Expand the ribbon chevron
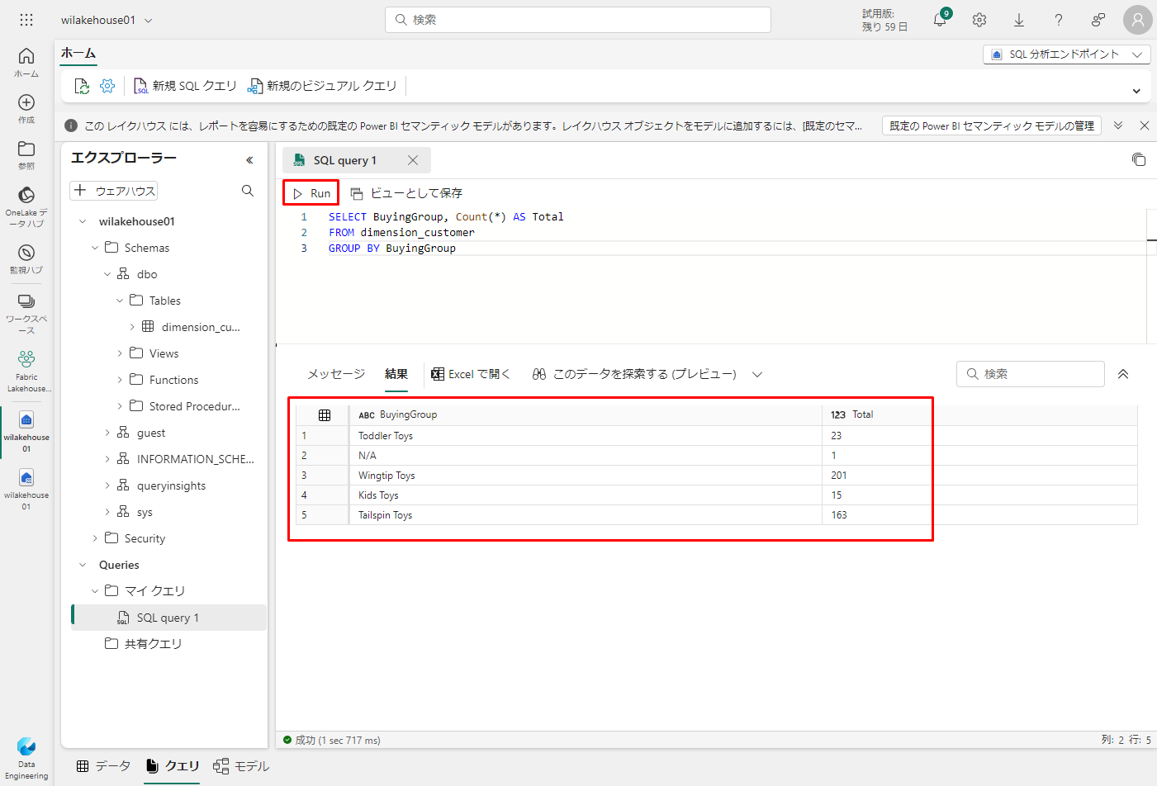1157x786 pixels. pos(1136,91)
